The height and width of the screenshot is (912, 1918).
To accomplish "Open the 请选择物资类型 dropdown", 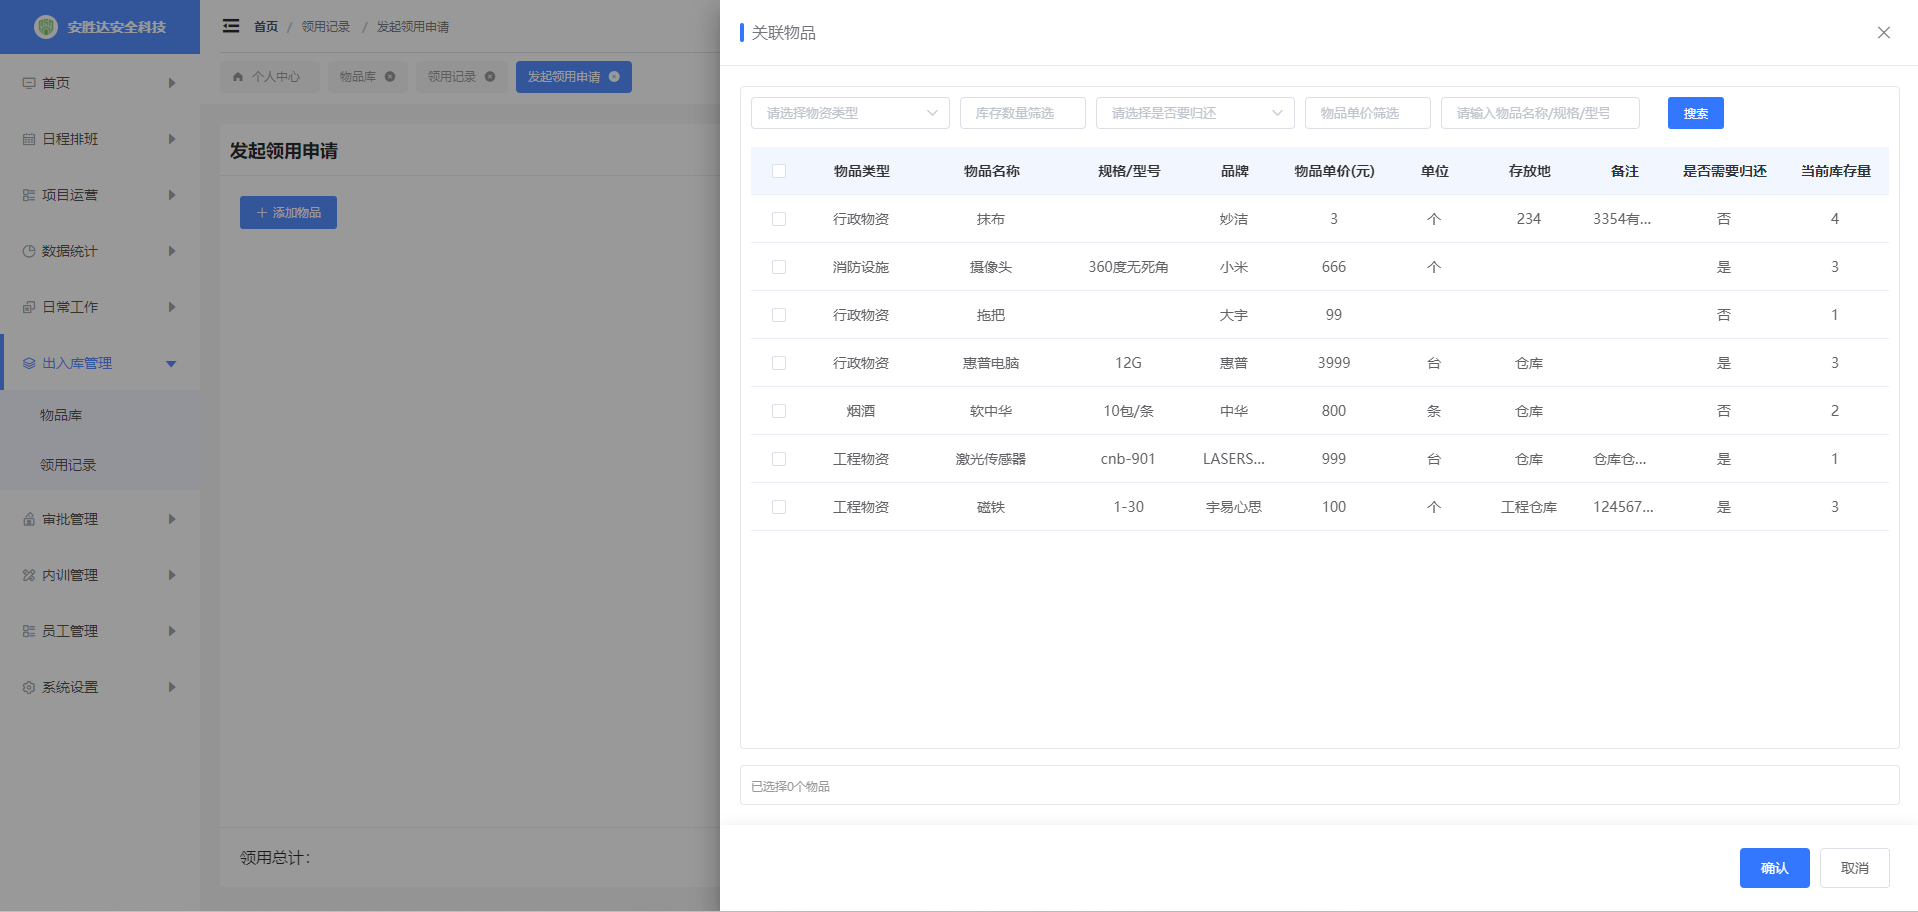I will pos(849,113).
